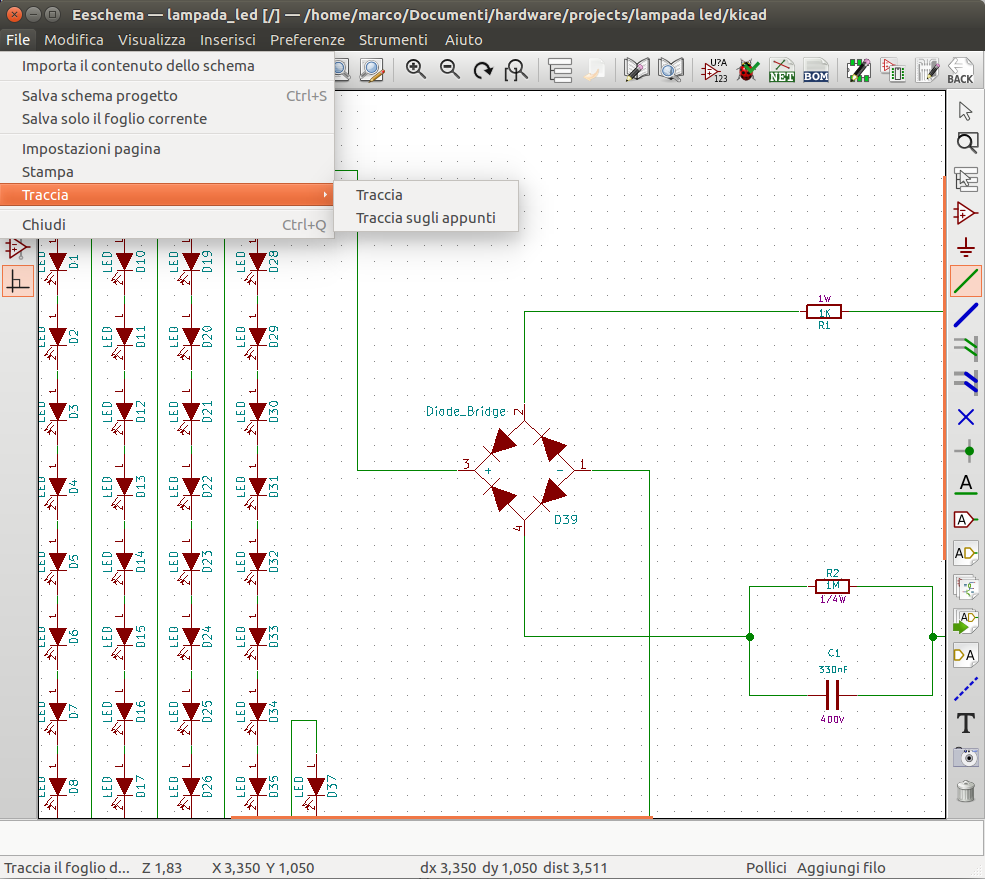
Task: Open the Annotate schematic U?A tool
Action: [714, 70]
